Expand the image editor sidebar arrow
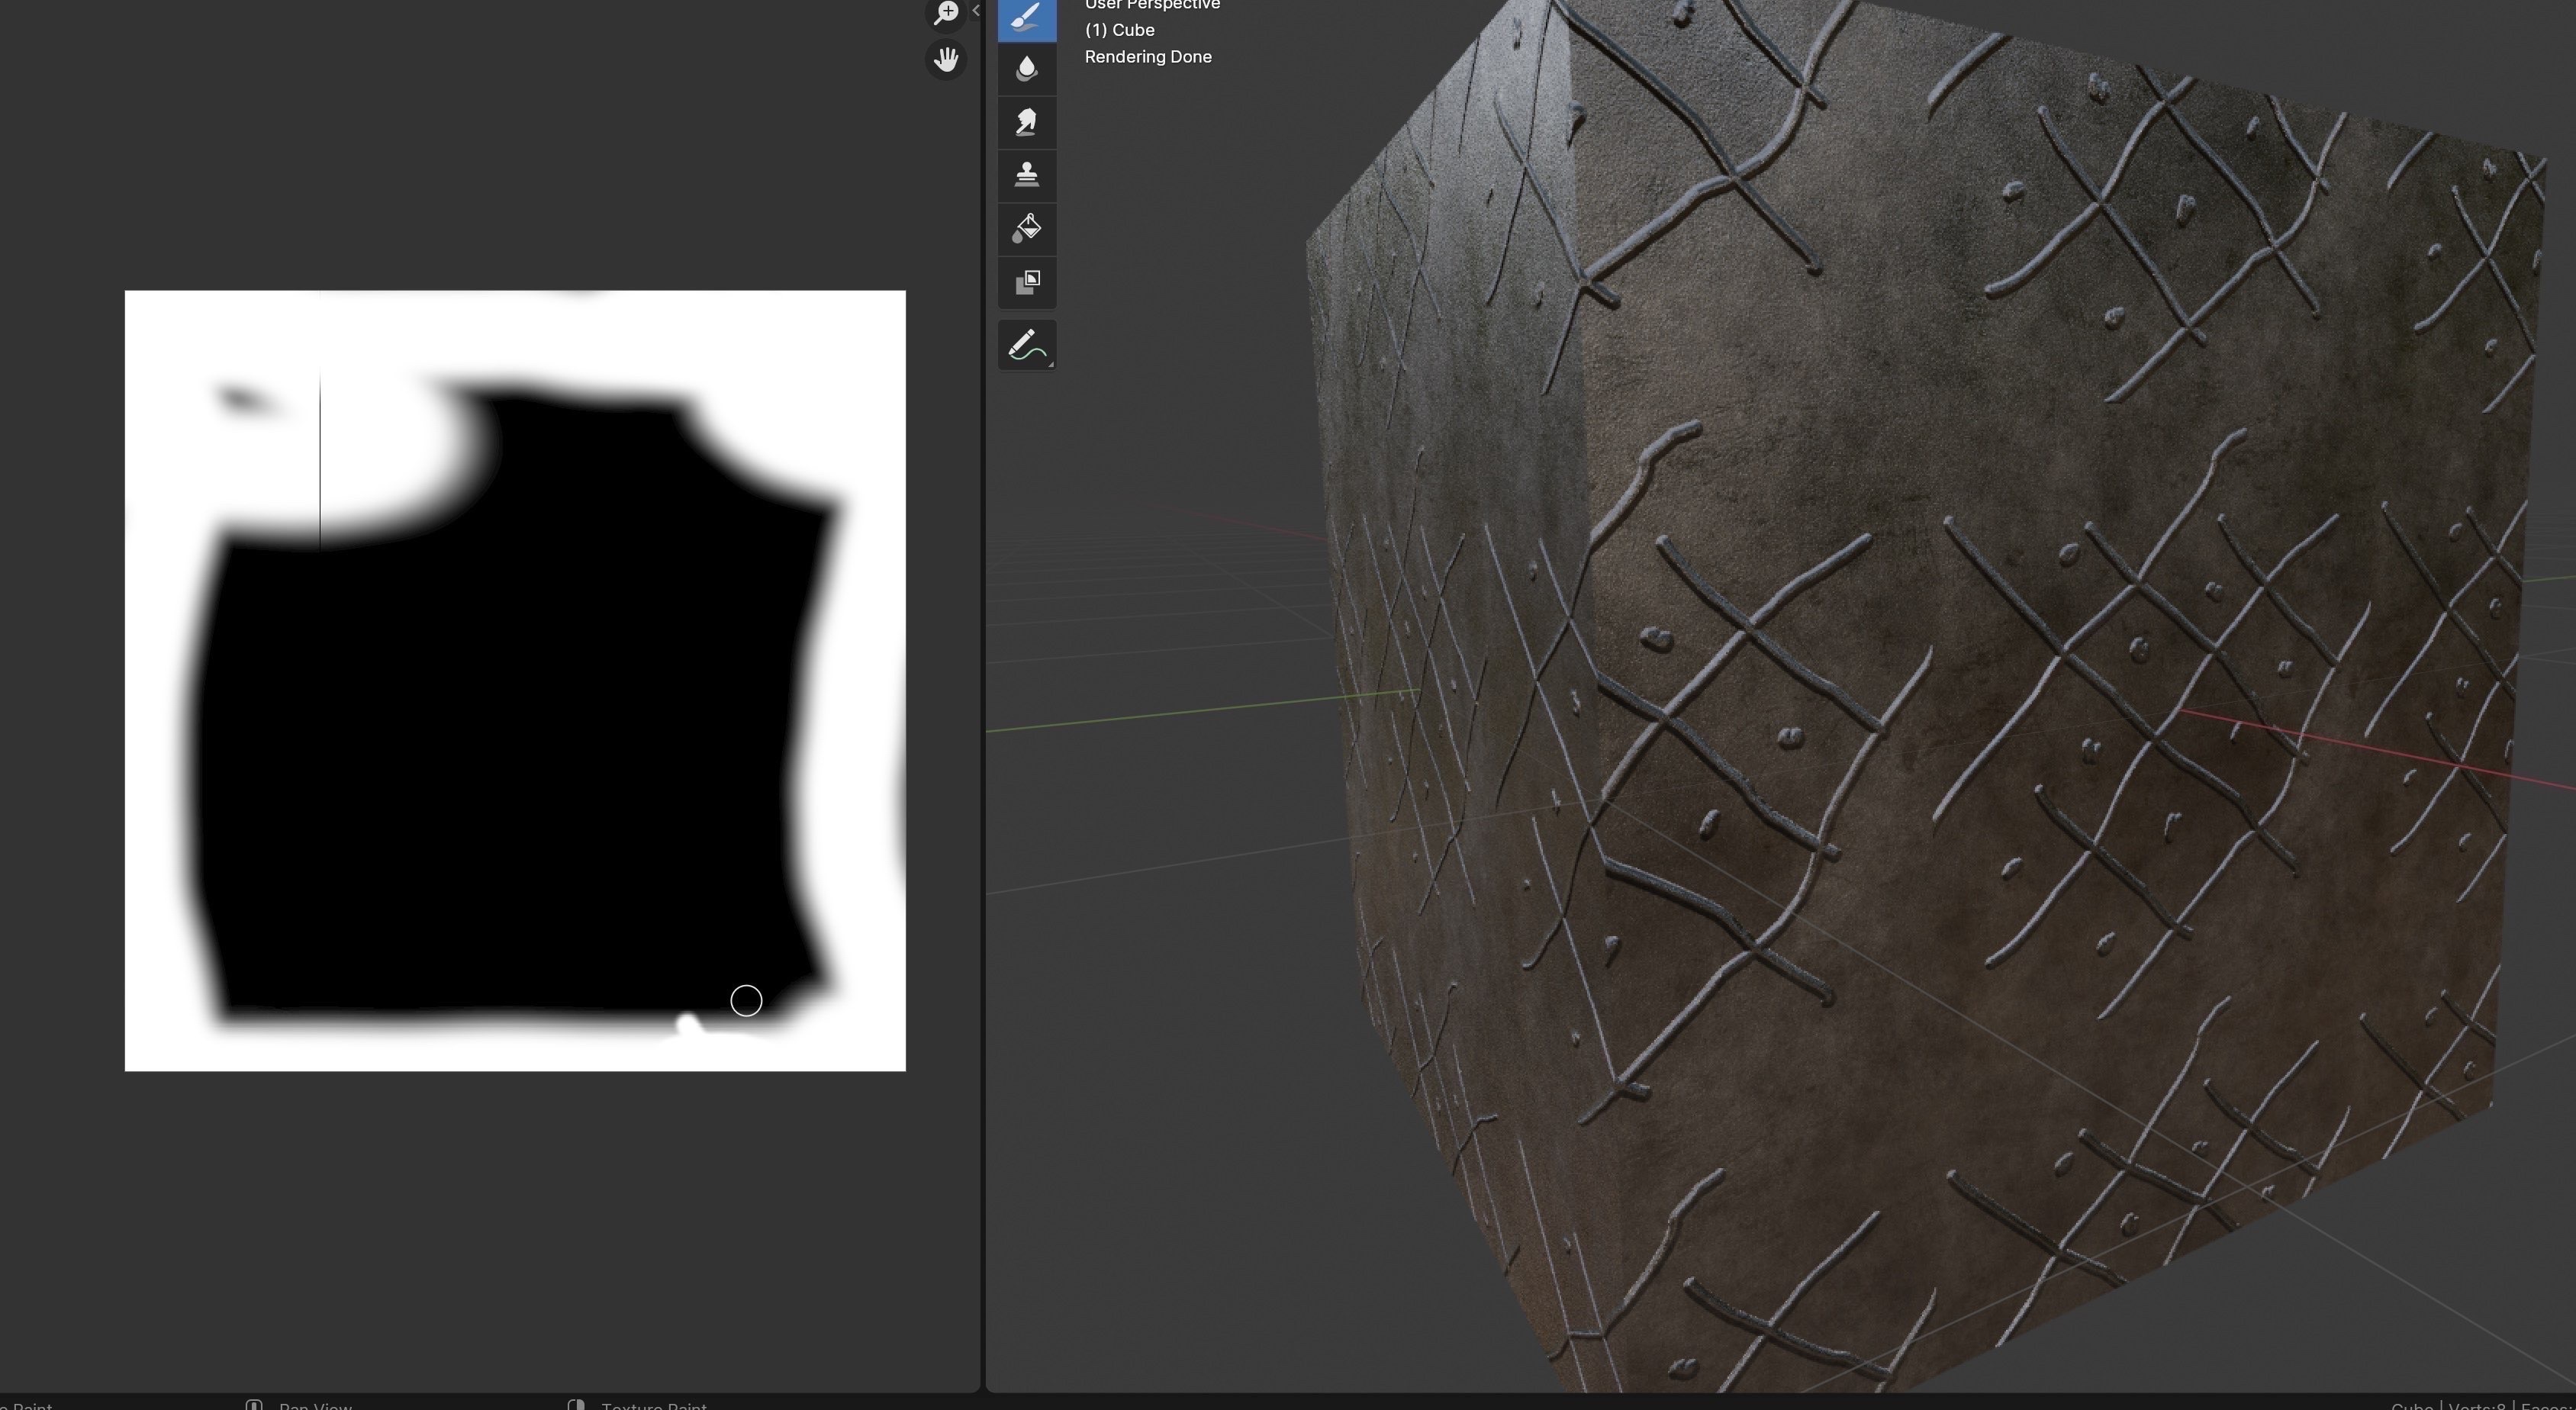2576x1410 pixels. [x=975, y=11]
